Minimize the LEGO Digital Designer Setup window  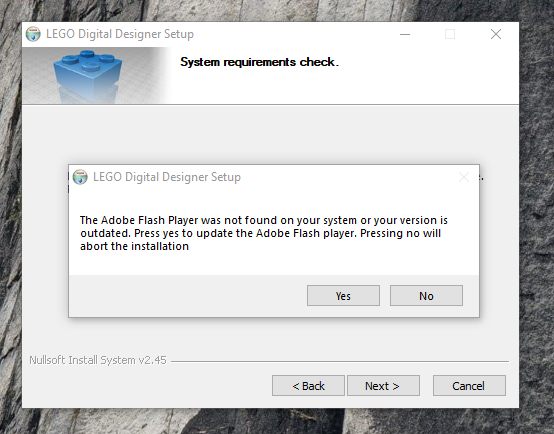click(x=405, y=34)
